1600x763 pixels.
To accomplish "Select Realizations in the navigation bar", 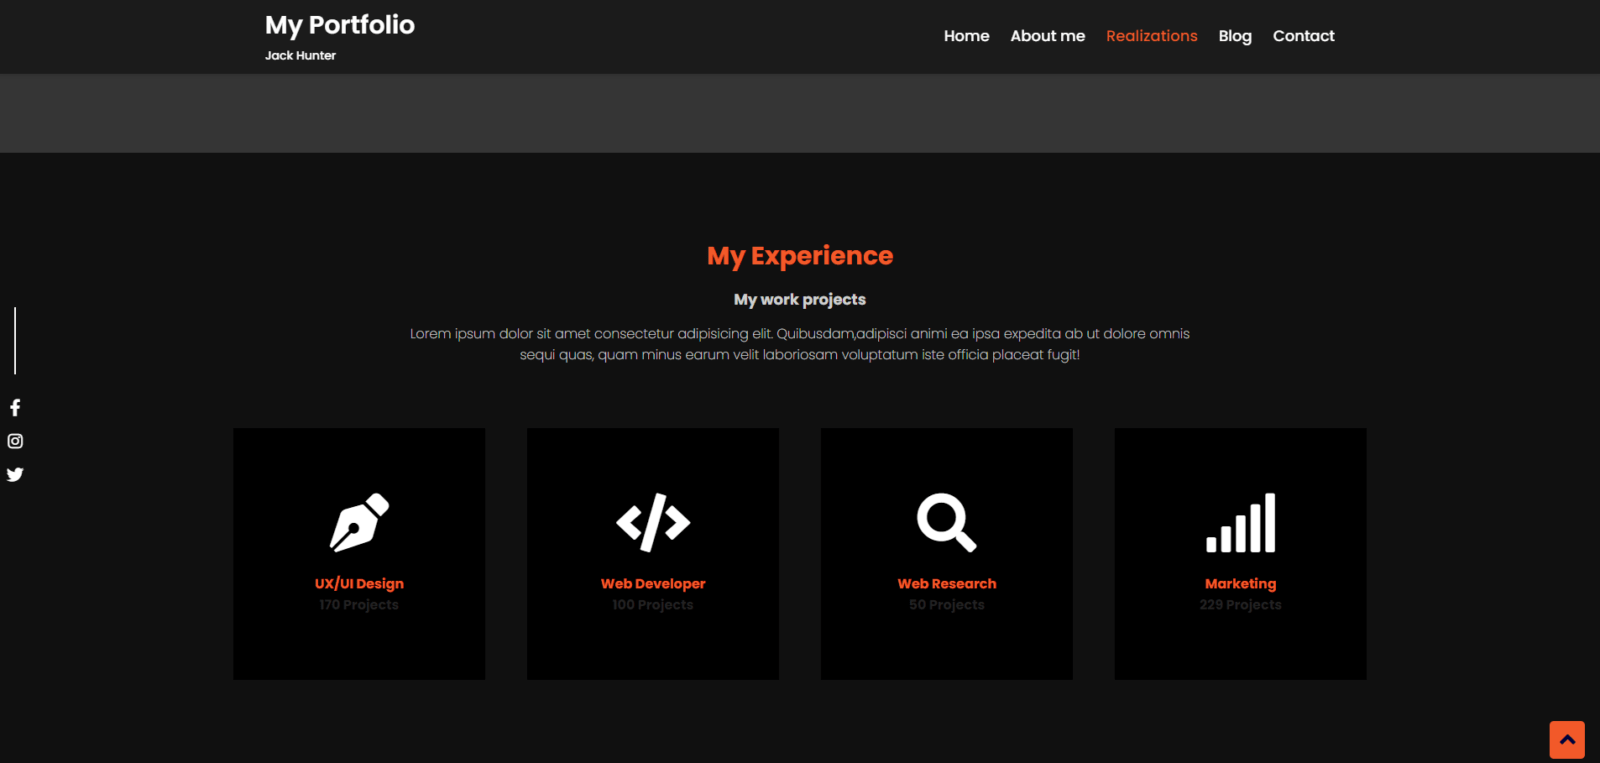I will point(1151,36).
